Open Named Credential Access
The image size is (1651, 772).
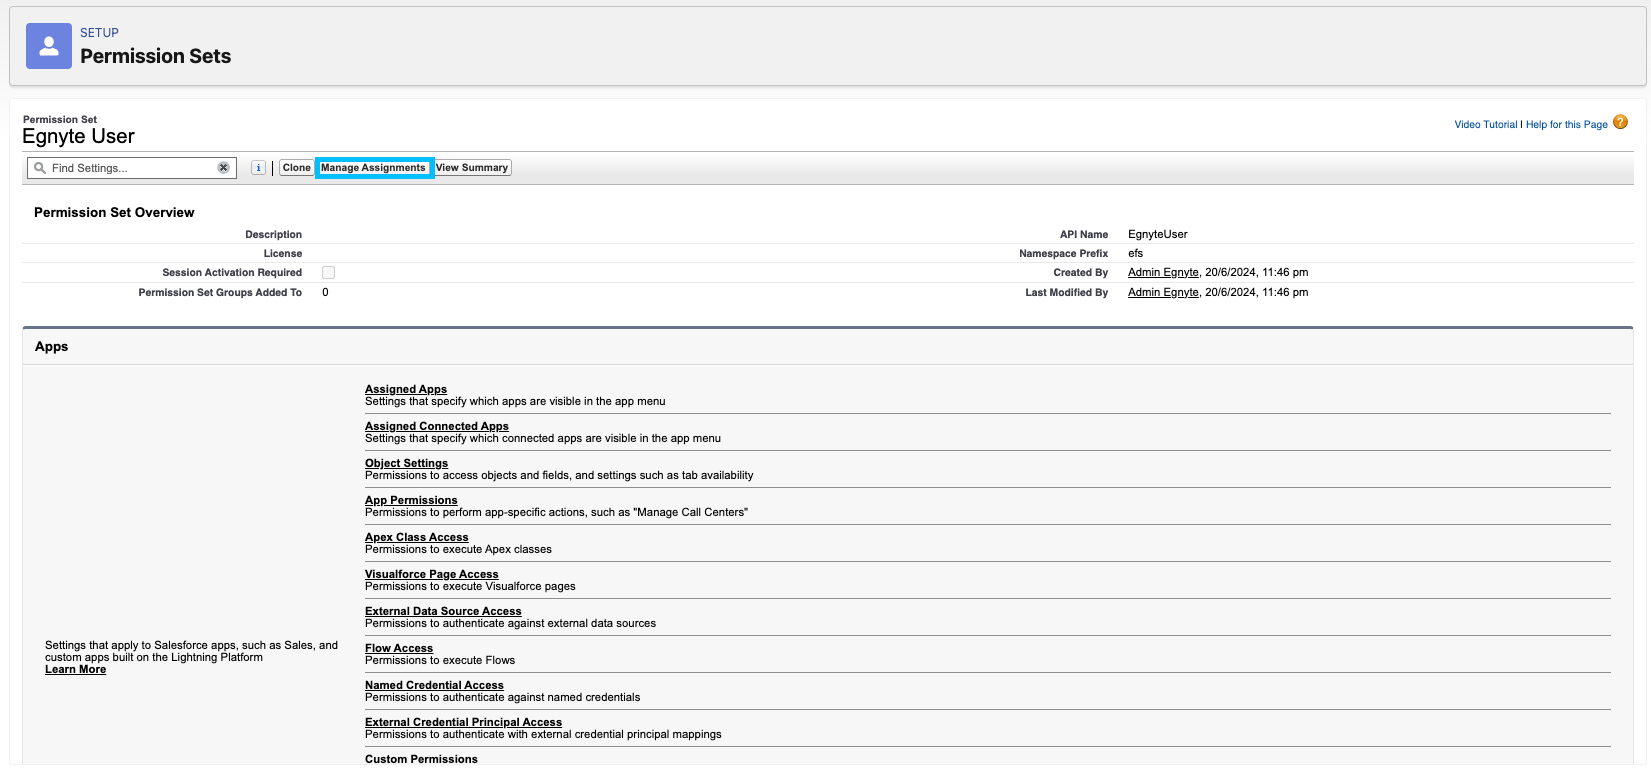coord(434,685)
